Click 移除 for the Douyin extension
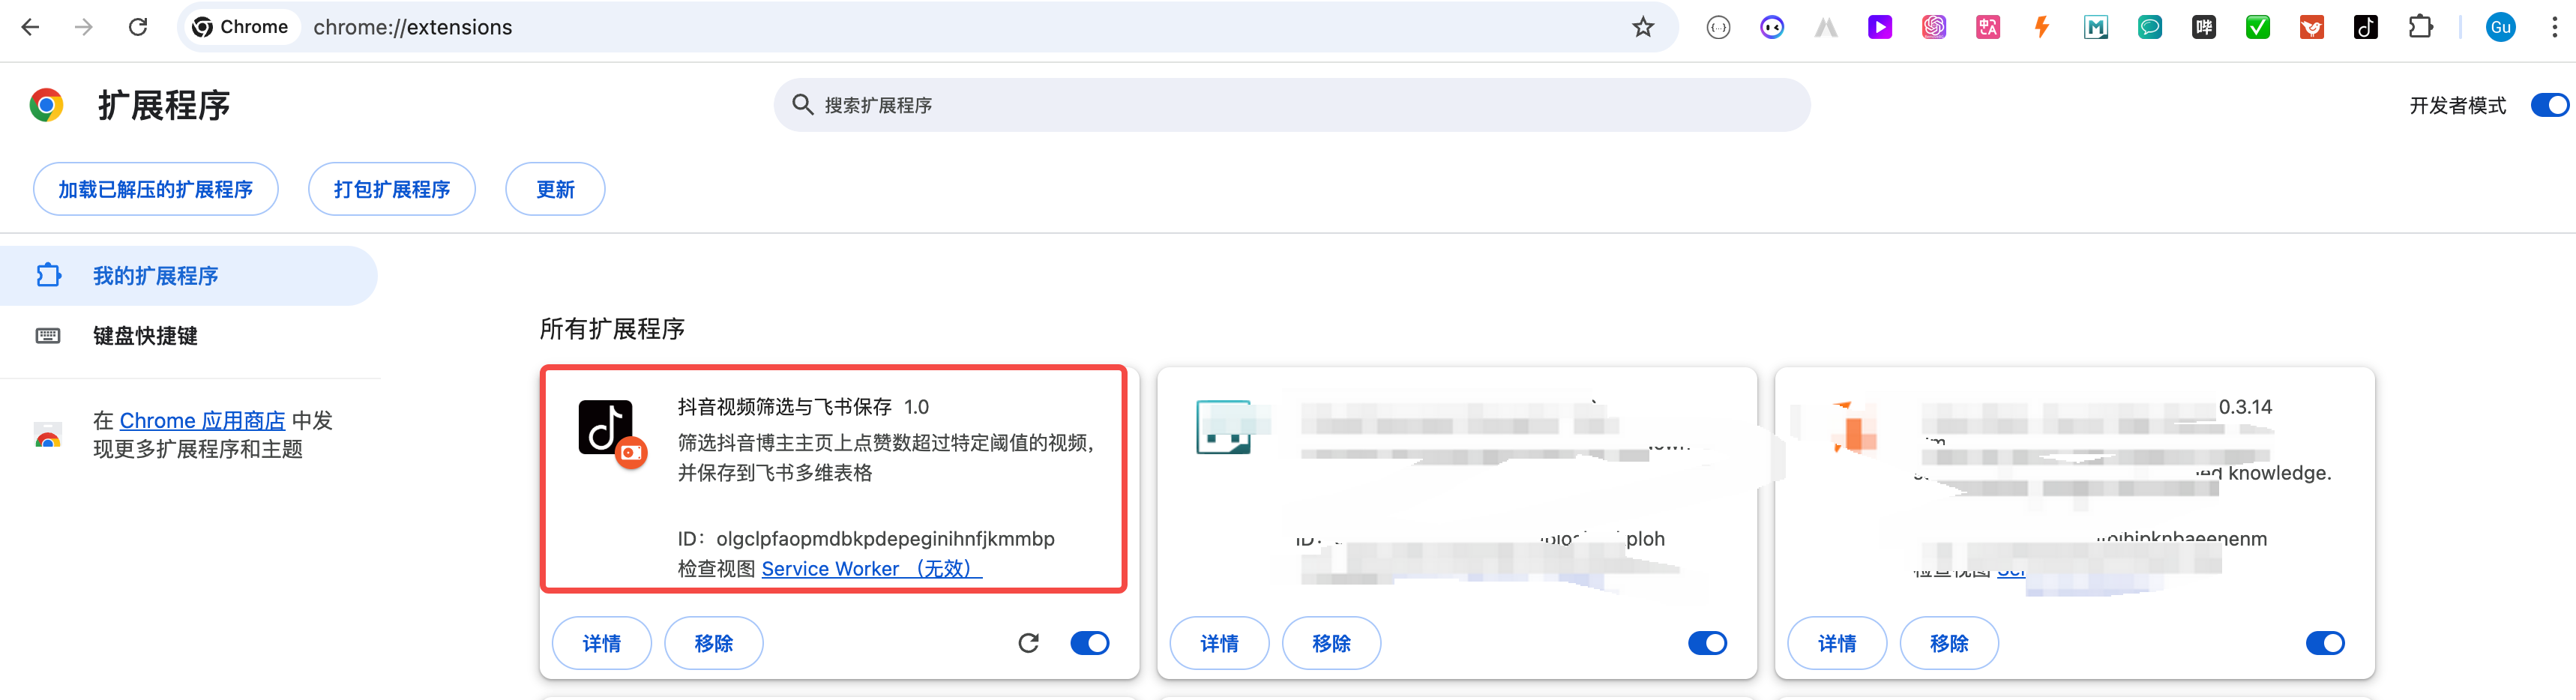2576x700 pixels. click(x=714, y=643)
